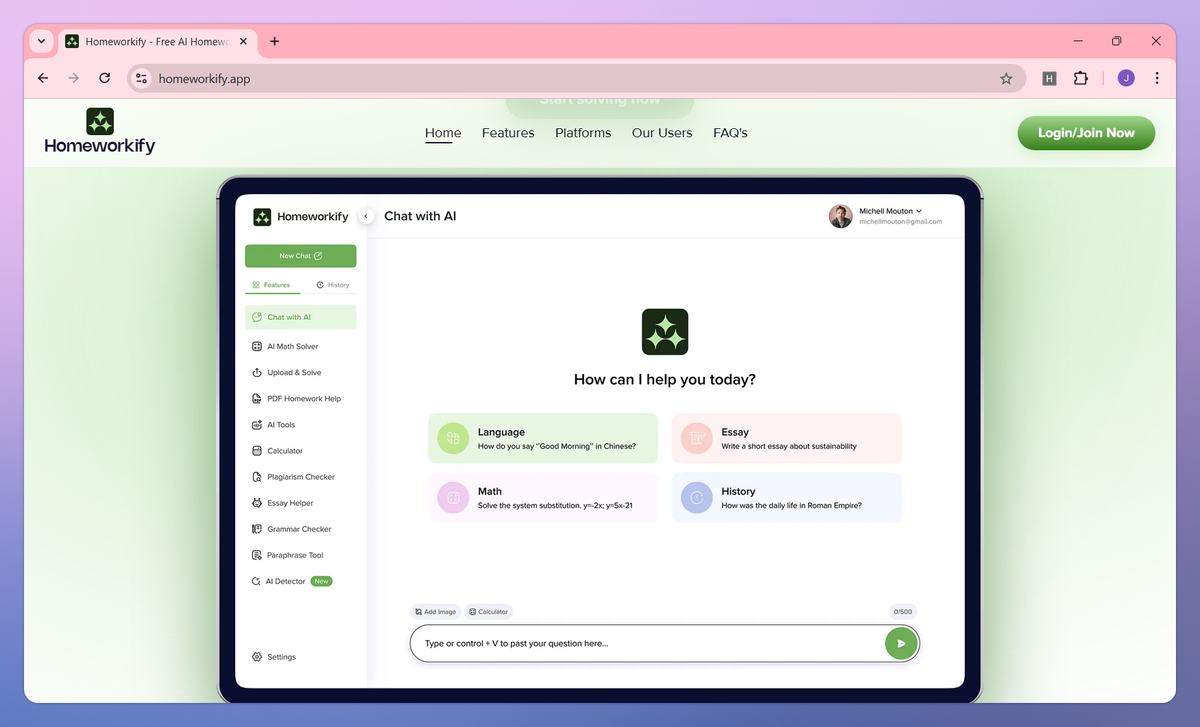The image size is (1200, 727).
Task: Click the 'Chat with AI' page heading
Action: tap(420, 216)
